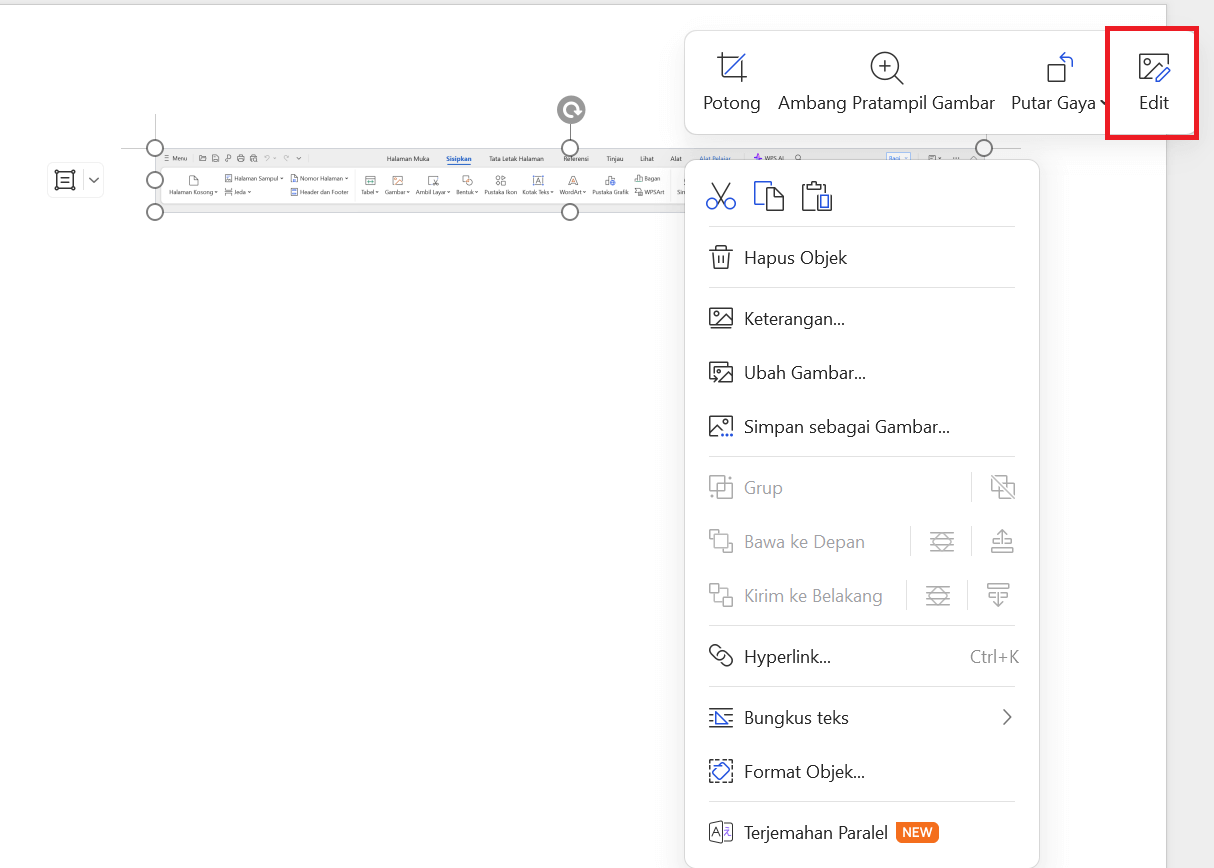
Task: Choose Simpan sebagai Gambar...
Action: 846,427
